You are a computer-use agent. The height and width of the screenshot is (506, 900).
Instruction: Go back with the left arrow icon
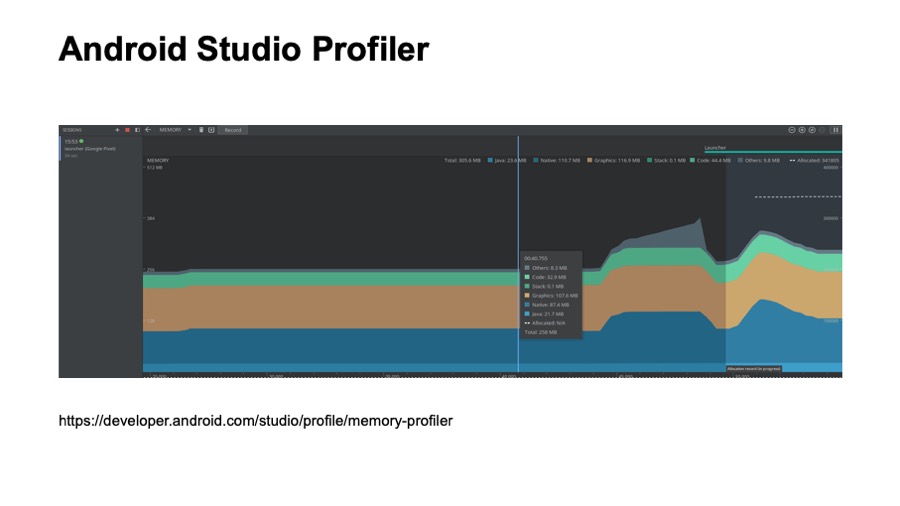pos(148,130)
